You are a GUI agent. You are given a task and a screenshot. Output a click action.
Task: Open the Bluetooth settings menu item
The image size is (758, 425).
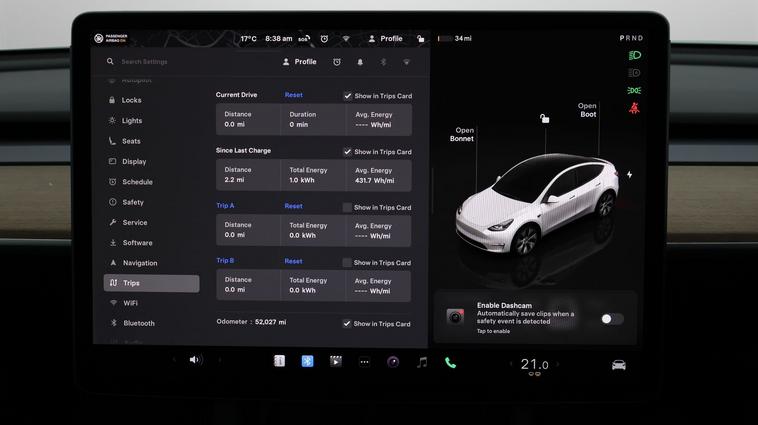pyautogui.click(x=139, y=323)
